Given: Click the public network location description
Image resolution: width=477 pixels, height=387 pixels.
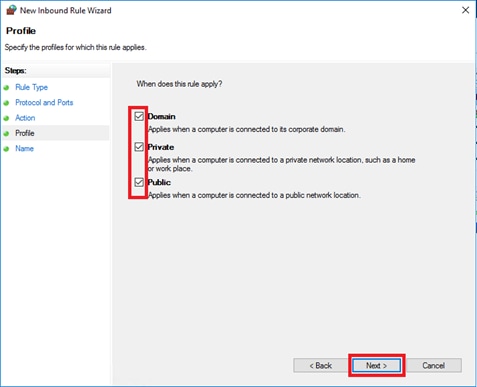Looking at the screenshot, I should click(x=254, y=195).
